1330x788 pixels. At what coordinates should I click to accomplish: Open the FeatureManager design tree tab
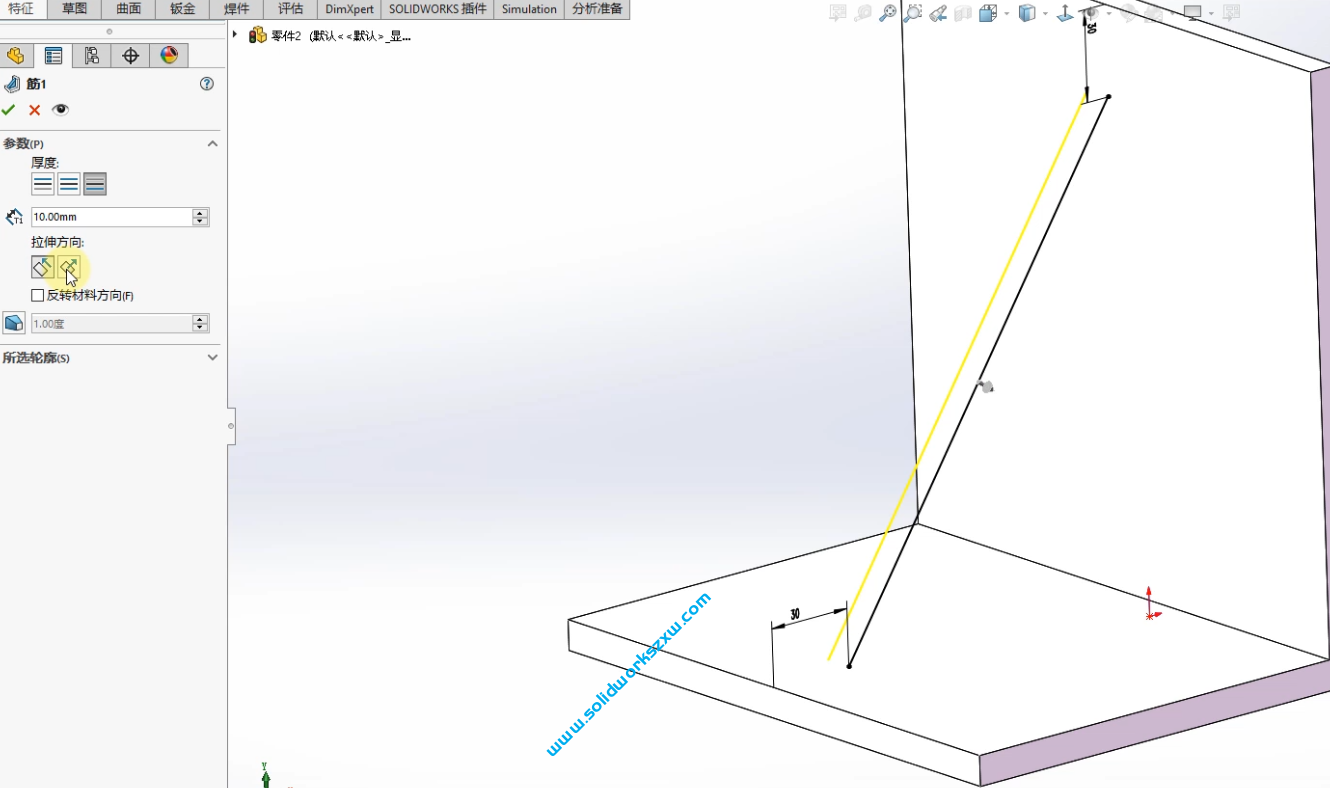[x=15, y=56]
